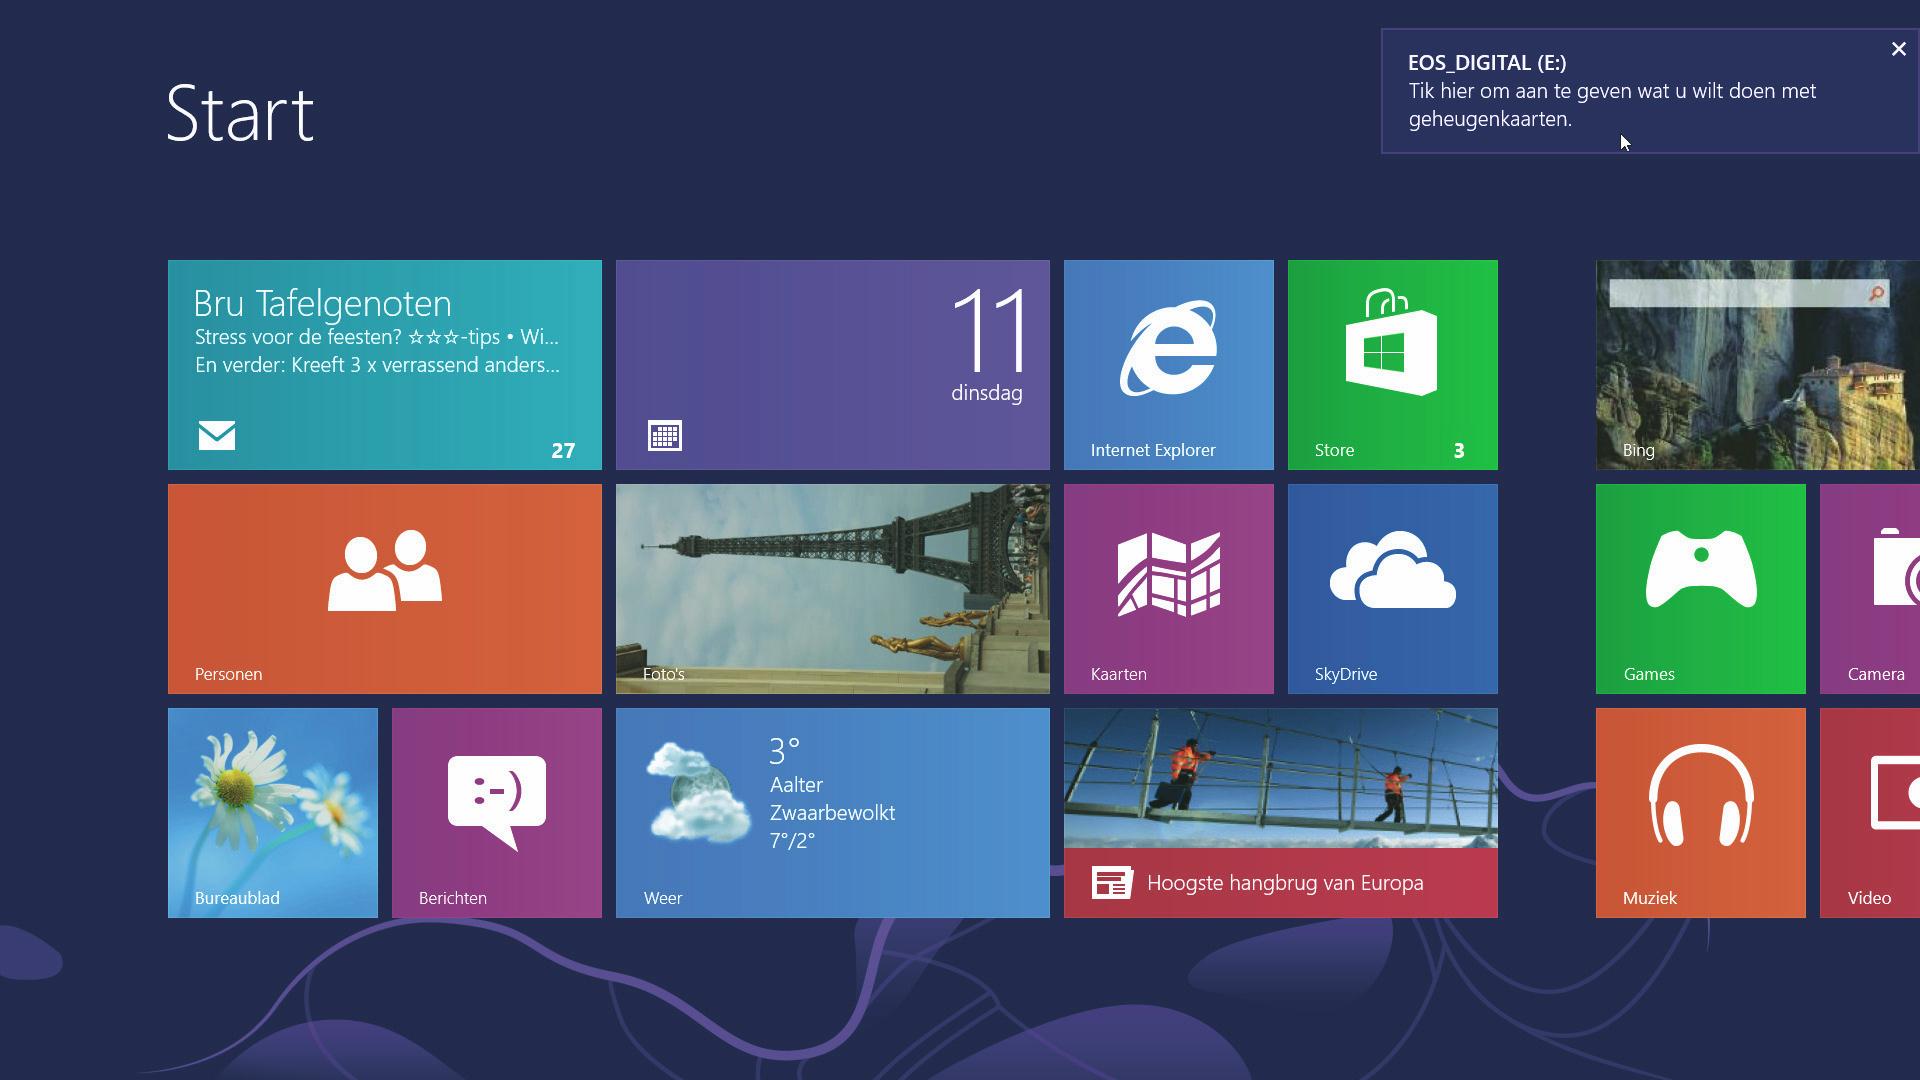The height and width of the screenshot is (1080, 1920).
Task: Click the Bing search magnifier icon
Action: 1876,293
